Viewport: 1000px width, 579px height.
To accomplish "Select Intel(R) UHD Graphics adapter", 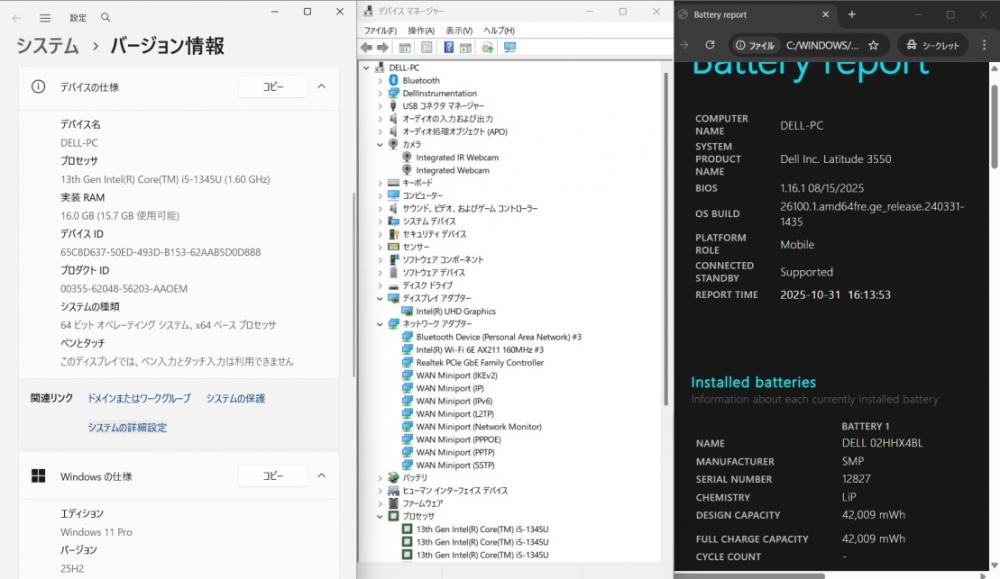I will pyautogui.click(x=455, y=311).
